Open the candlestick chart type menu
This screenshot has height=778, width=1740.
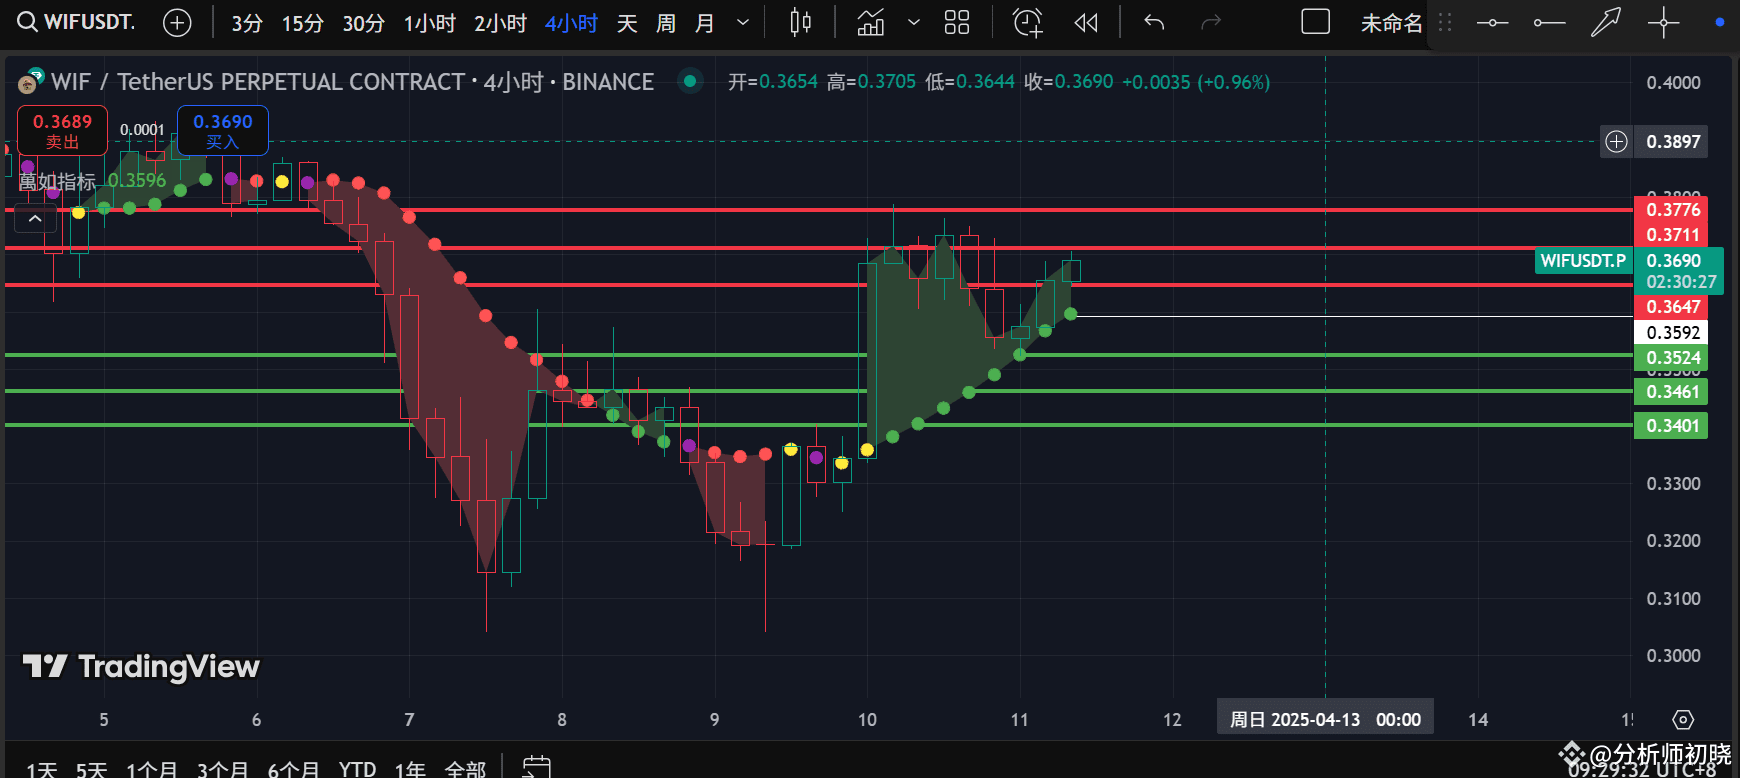pyautogui.click(x=800, y=22)
